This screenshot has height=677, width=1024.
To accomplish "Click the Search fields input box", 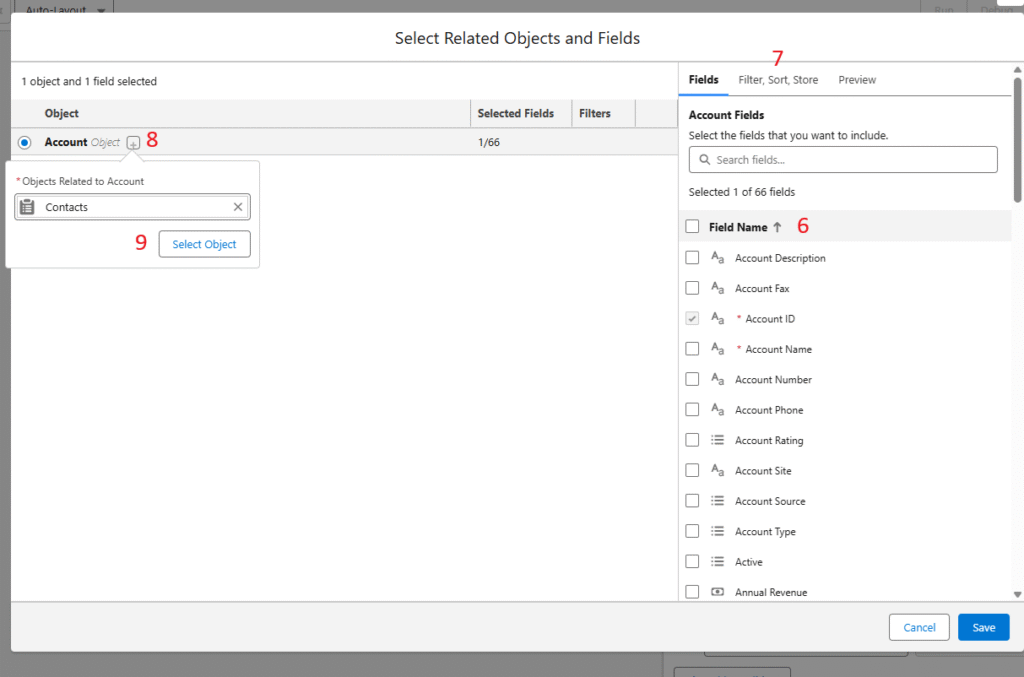I will [x=843, y=160].
